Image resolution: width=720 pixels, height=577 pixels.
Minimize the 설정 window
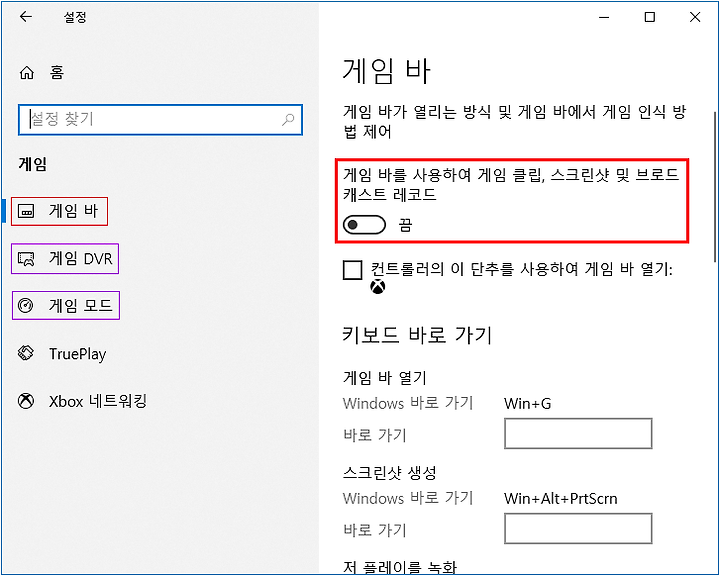pos(604,17)
